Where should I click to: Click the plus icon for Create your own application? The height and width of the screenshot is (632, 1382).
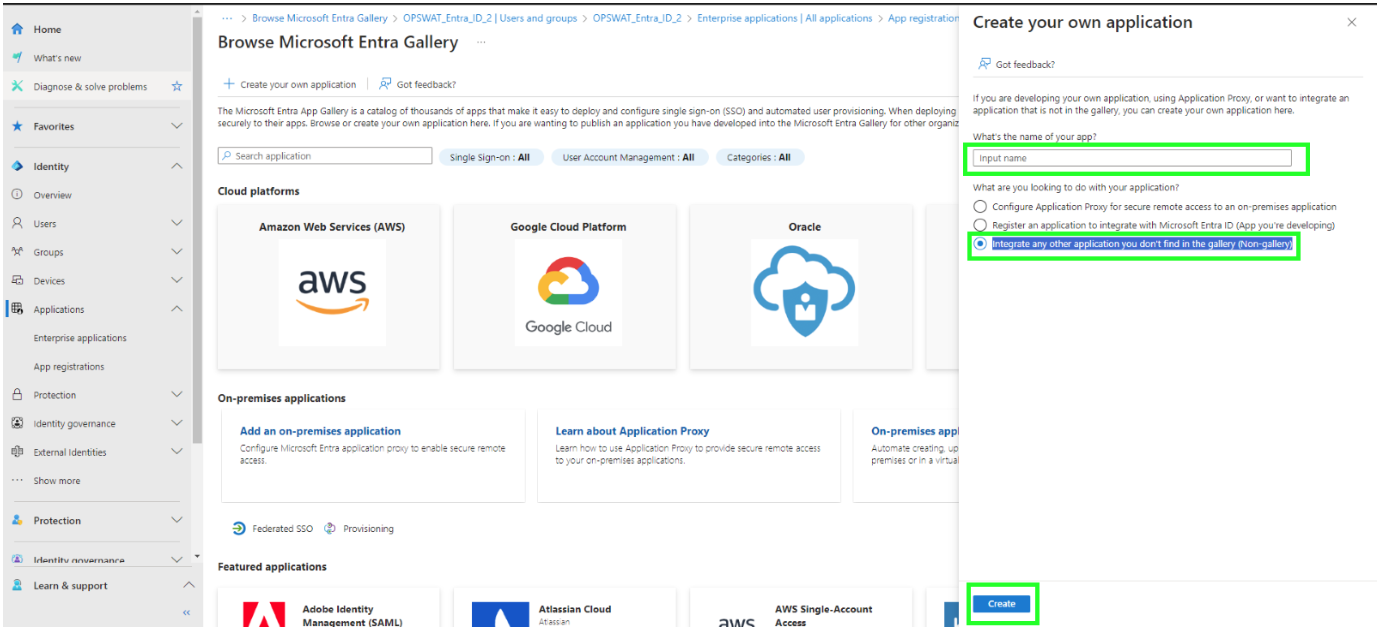pyautogui.click(x=229, y=85)
